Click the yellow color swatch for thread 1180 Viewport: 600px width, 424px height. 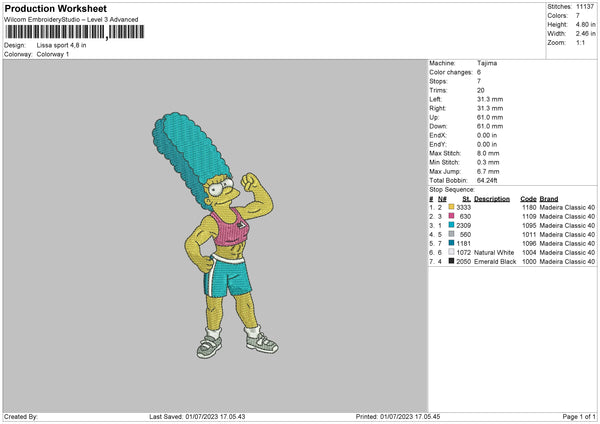(451, 207)
